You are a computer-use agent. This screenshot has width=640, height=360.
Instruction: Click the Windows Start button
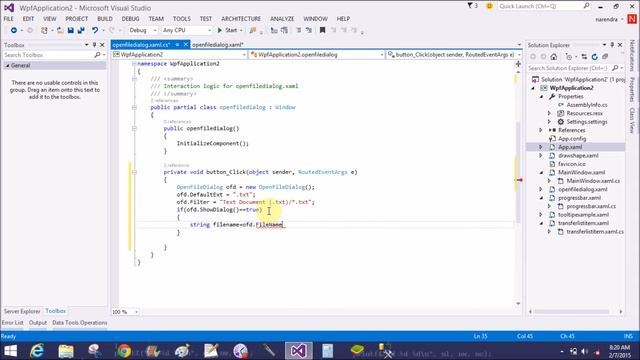pyautogui.click(x=10, y=351)
